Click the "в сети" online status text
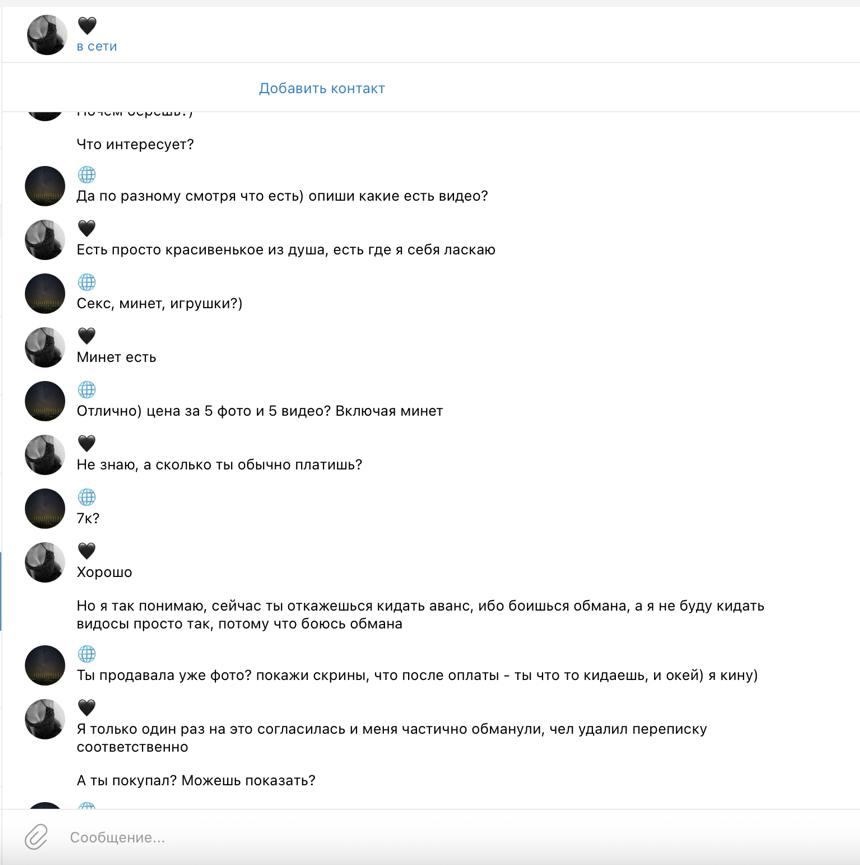 (97, 46)
